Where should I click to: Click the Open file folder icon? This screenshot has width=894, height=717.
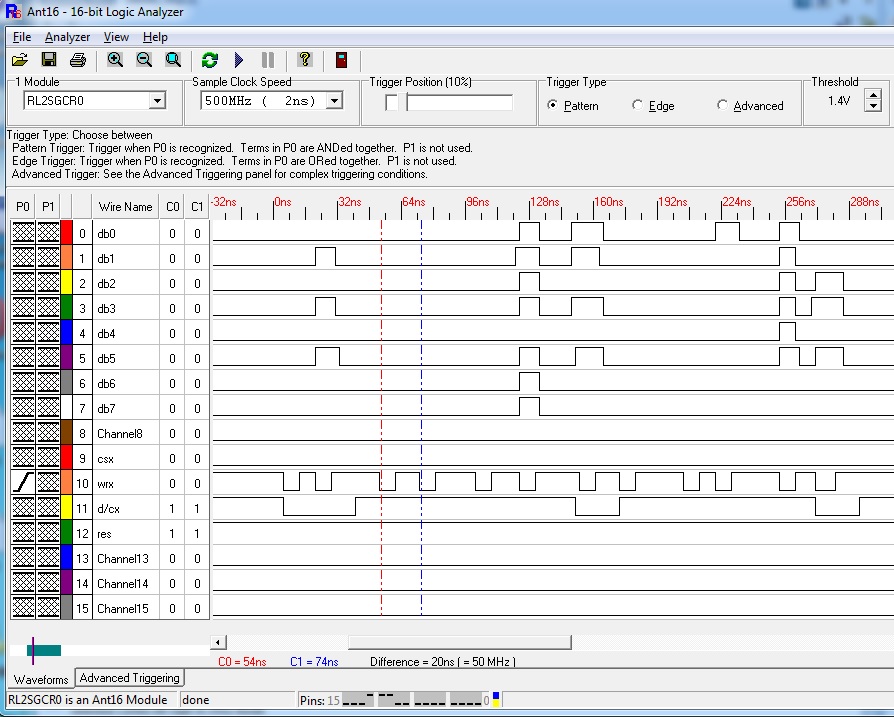point(19,60)
